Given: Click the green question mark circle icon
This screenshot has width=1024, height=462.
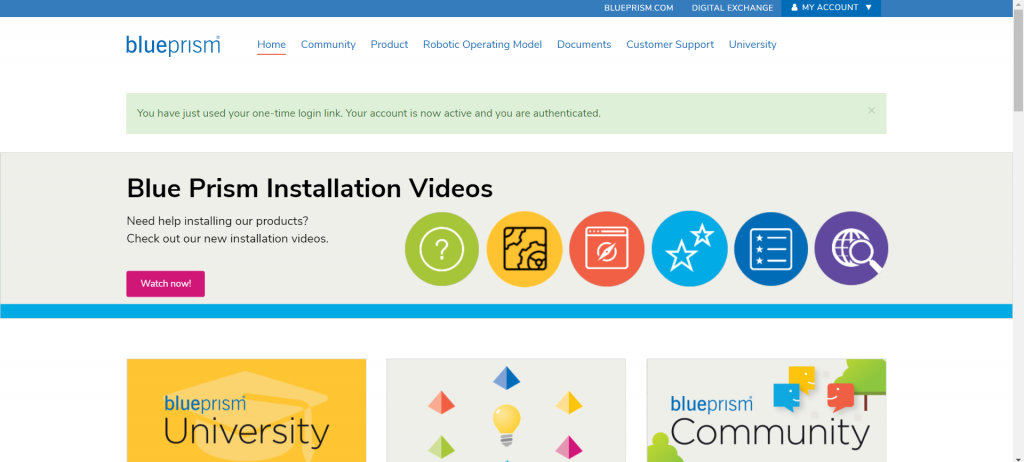Looking at the screenshot, I should point(442,249).
